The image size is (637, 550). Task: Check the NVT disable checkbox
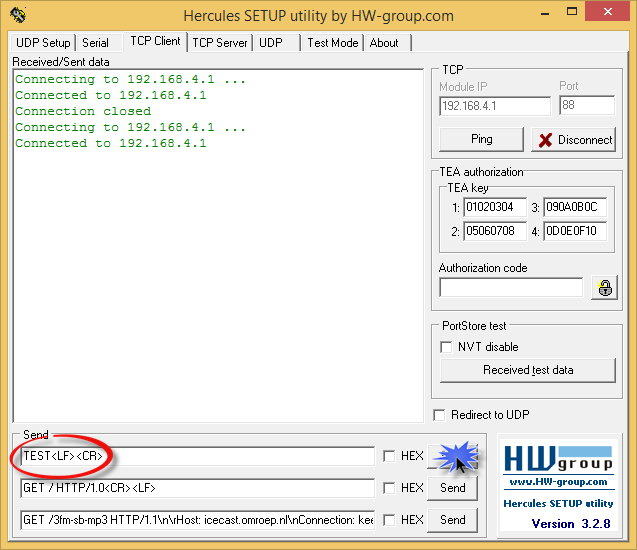pyautogui.click(x=446, y=347)
